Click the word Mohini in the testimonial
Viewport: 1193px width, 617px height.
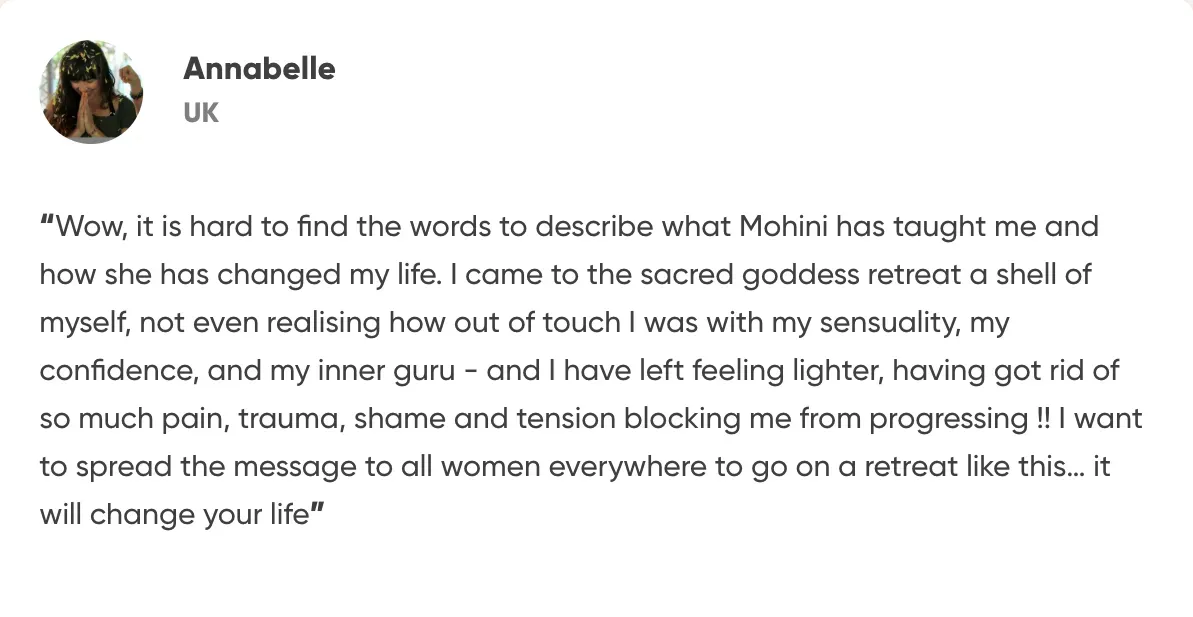(784, 227)
